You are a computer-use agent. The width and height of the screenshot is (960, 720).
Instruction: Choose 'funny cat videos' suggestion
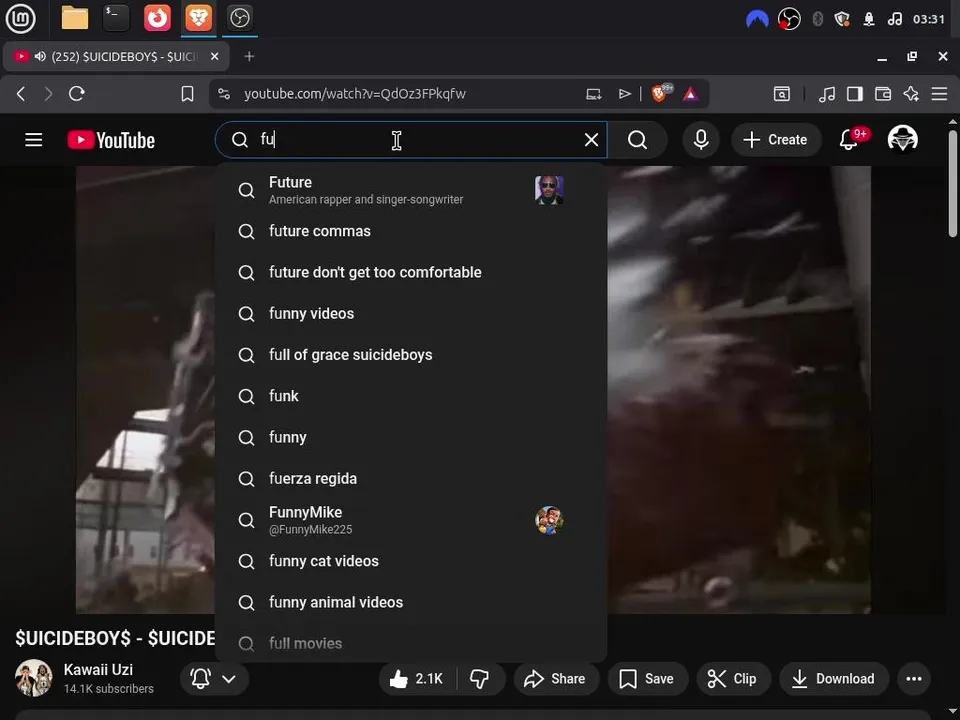411,561
